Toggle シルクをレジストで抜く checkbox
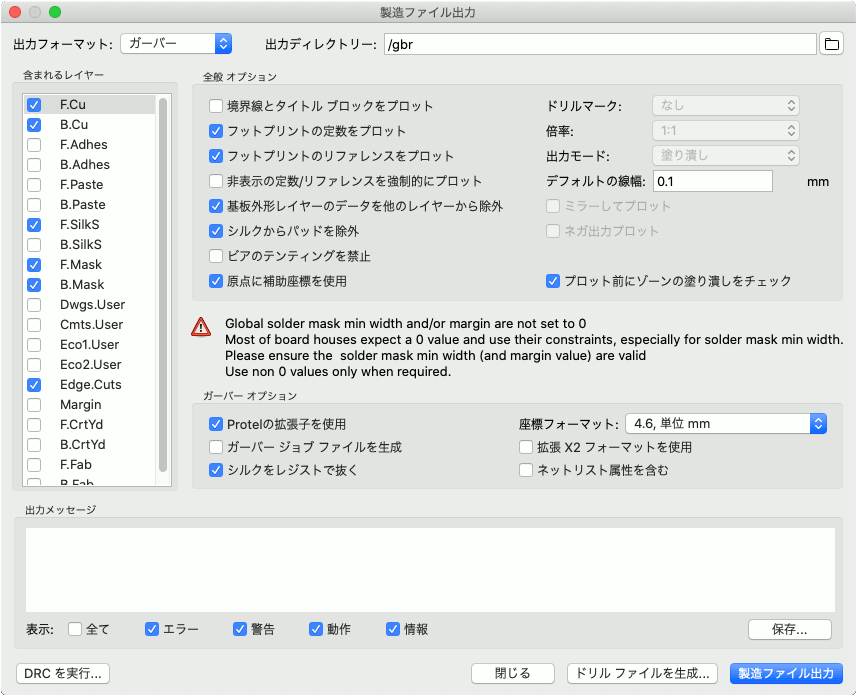This screenshot has height=696, width=857. click(x=216, y=470)
